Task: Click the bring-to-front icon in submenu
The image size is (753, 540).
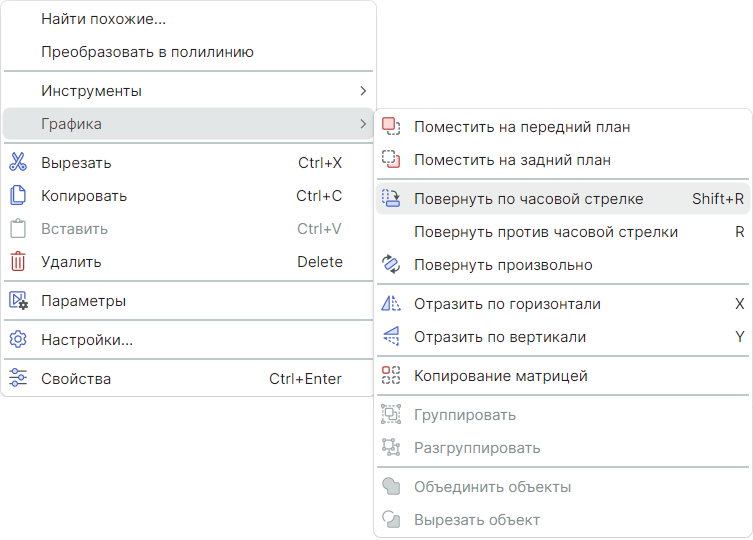Action: coord(391,127)
